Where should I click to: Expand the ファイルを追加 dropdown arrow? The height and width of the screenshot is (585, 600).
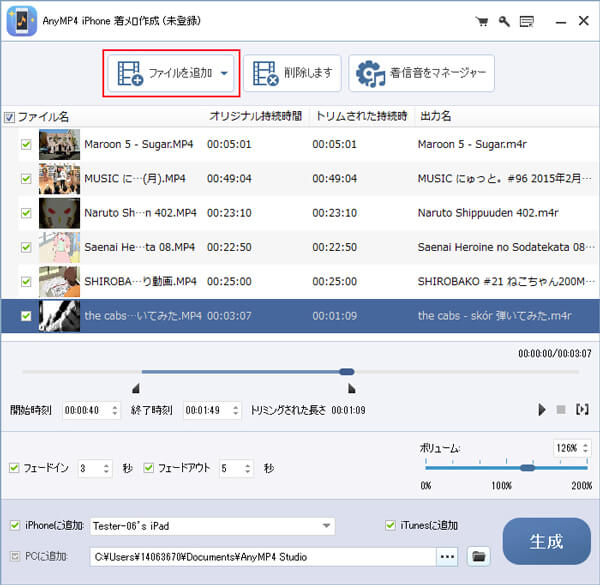coord(226,73)
